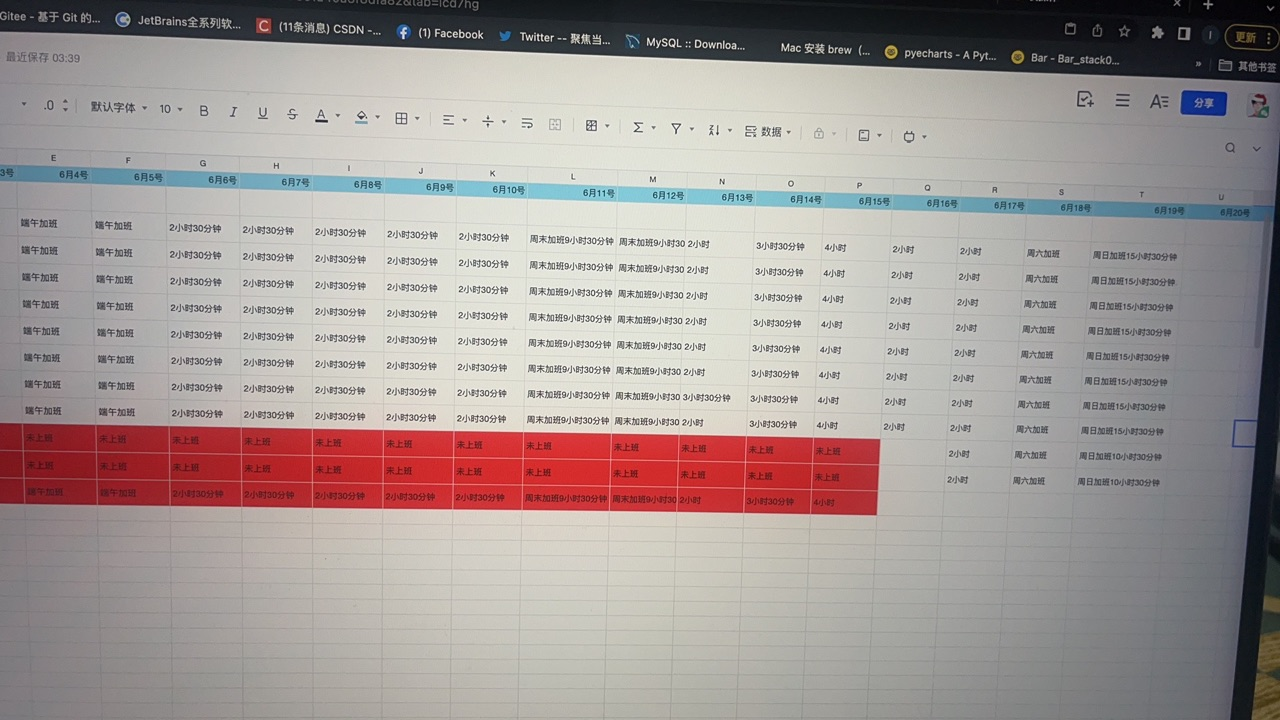Toggle strikethrough formatting

(292, 114)
